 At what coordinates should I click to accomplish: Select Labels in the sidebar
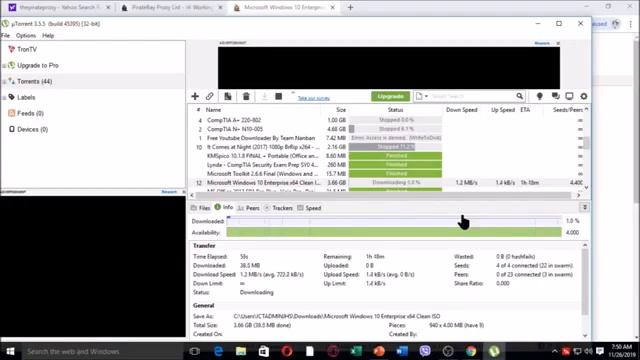pos(26,97)
